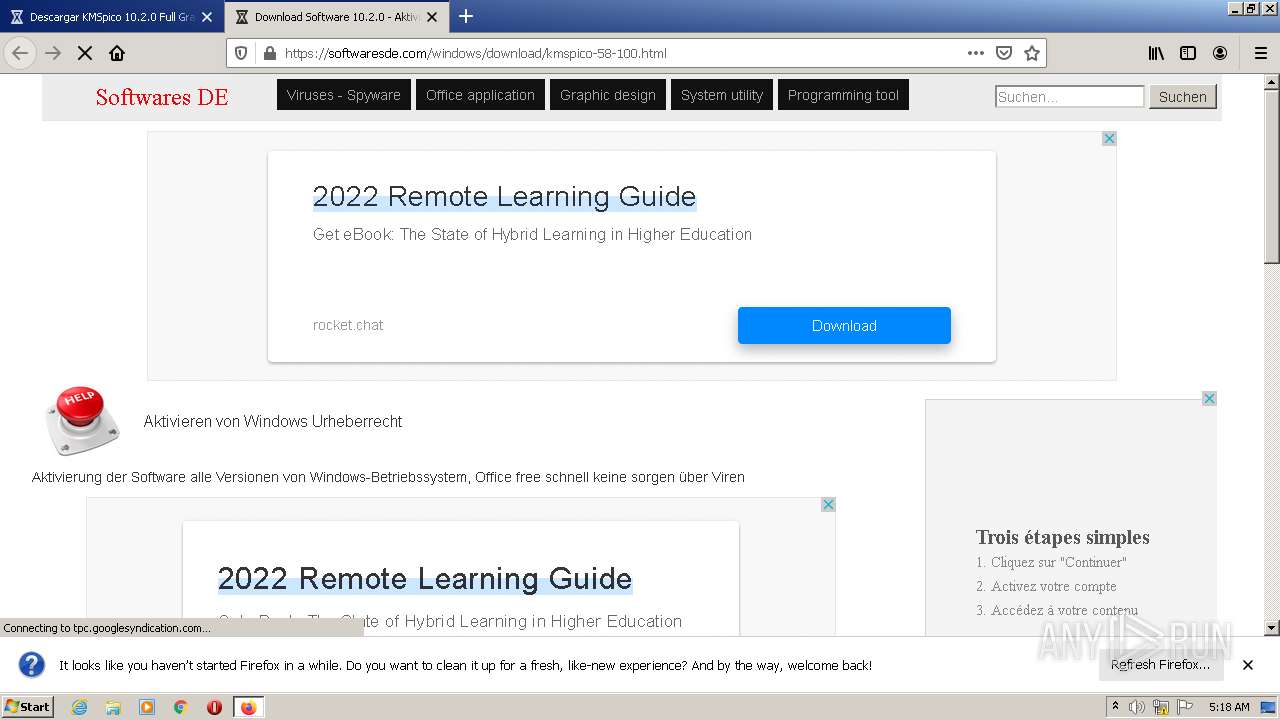Open Office application category
Image resolution: width=1280 pixels, height=720 pixels.
pos(480,95)
